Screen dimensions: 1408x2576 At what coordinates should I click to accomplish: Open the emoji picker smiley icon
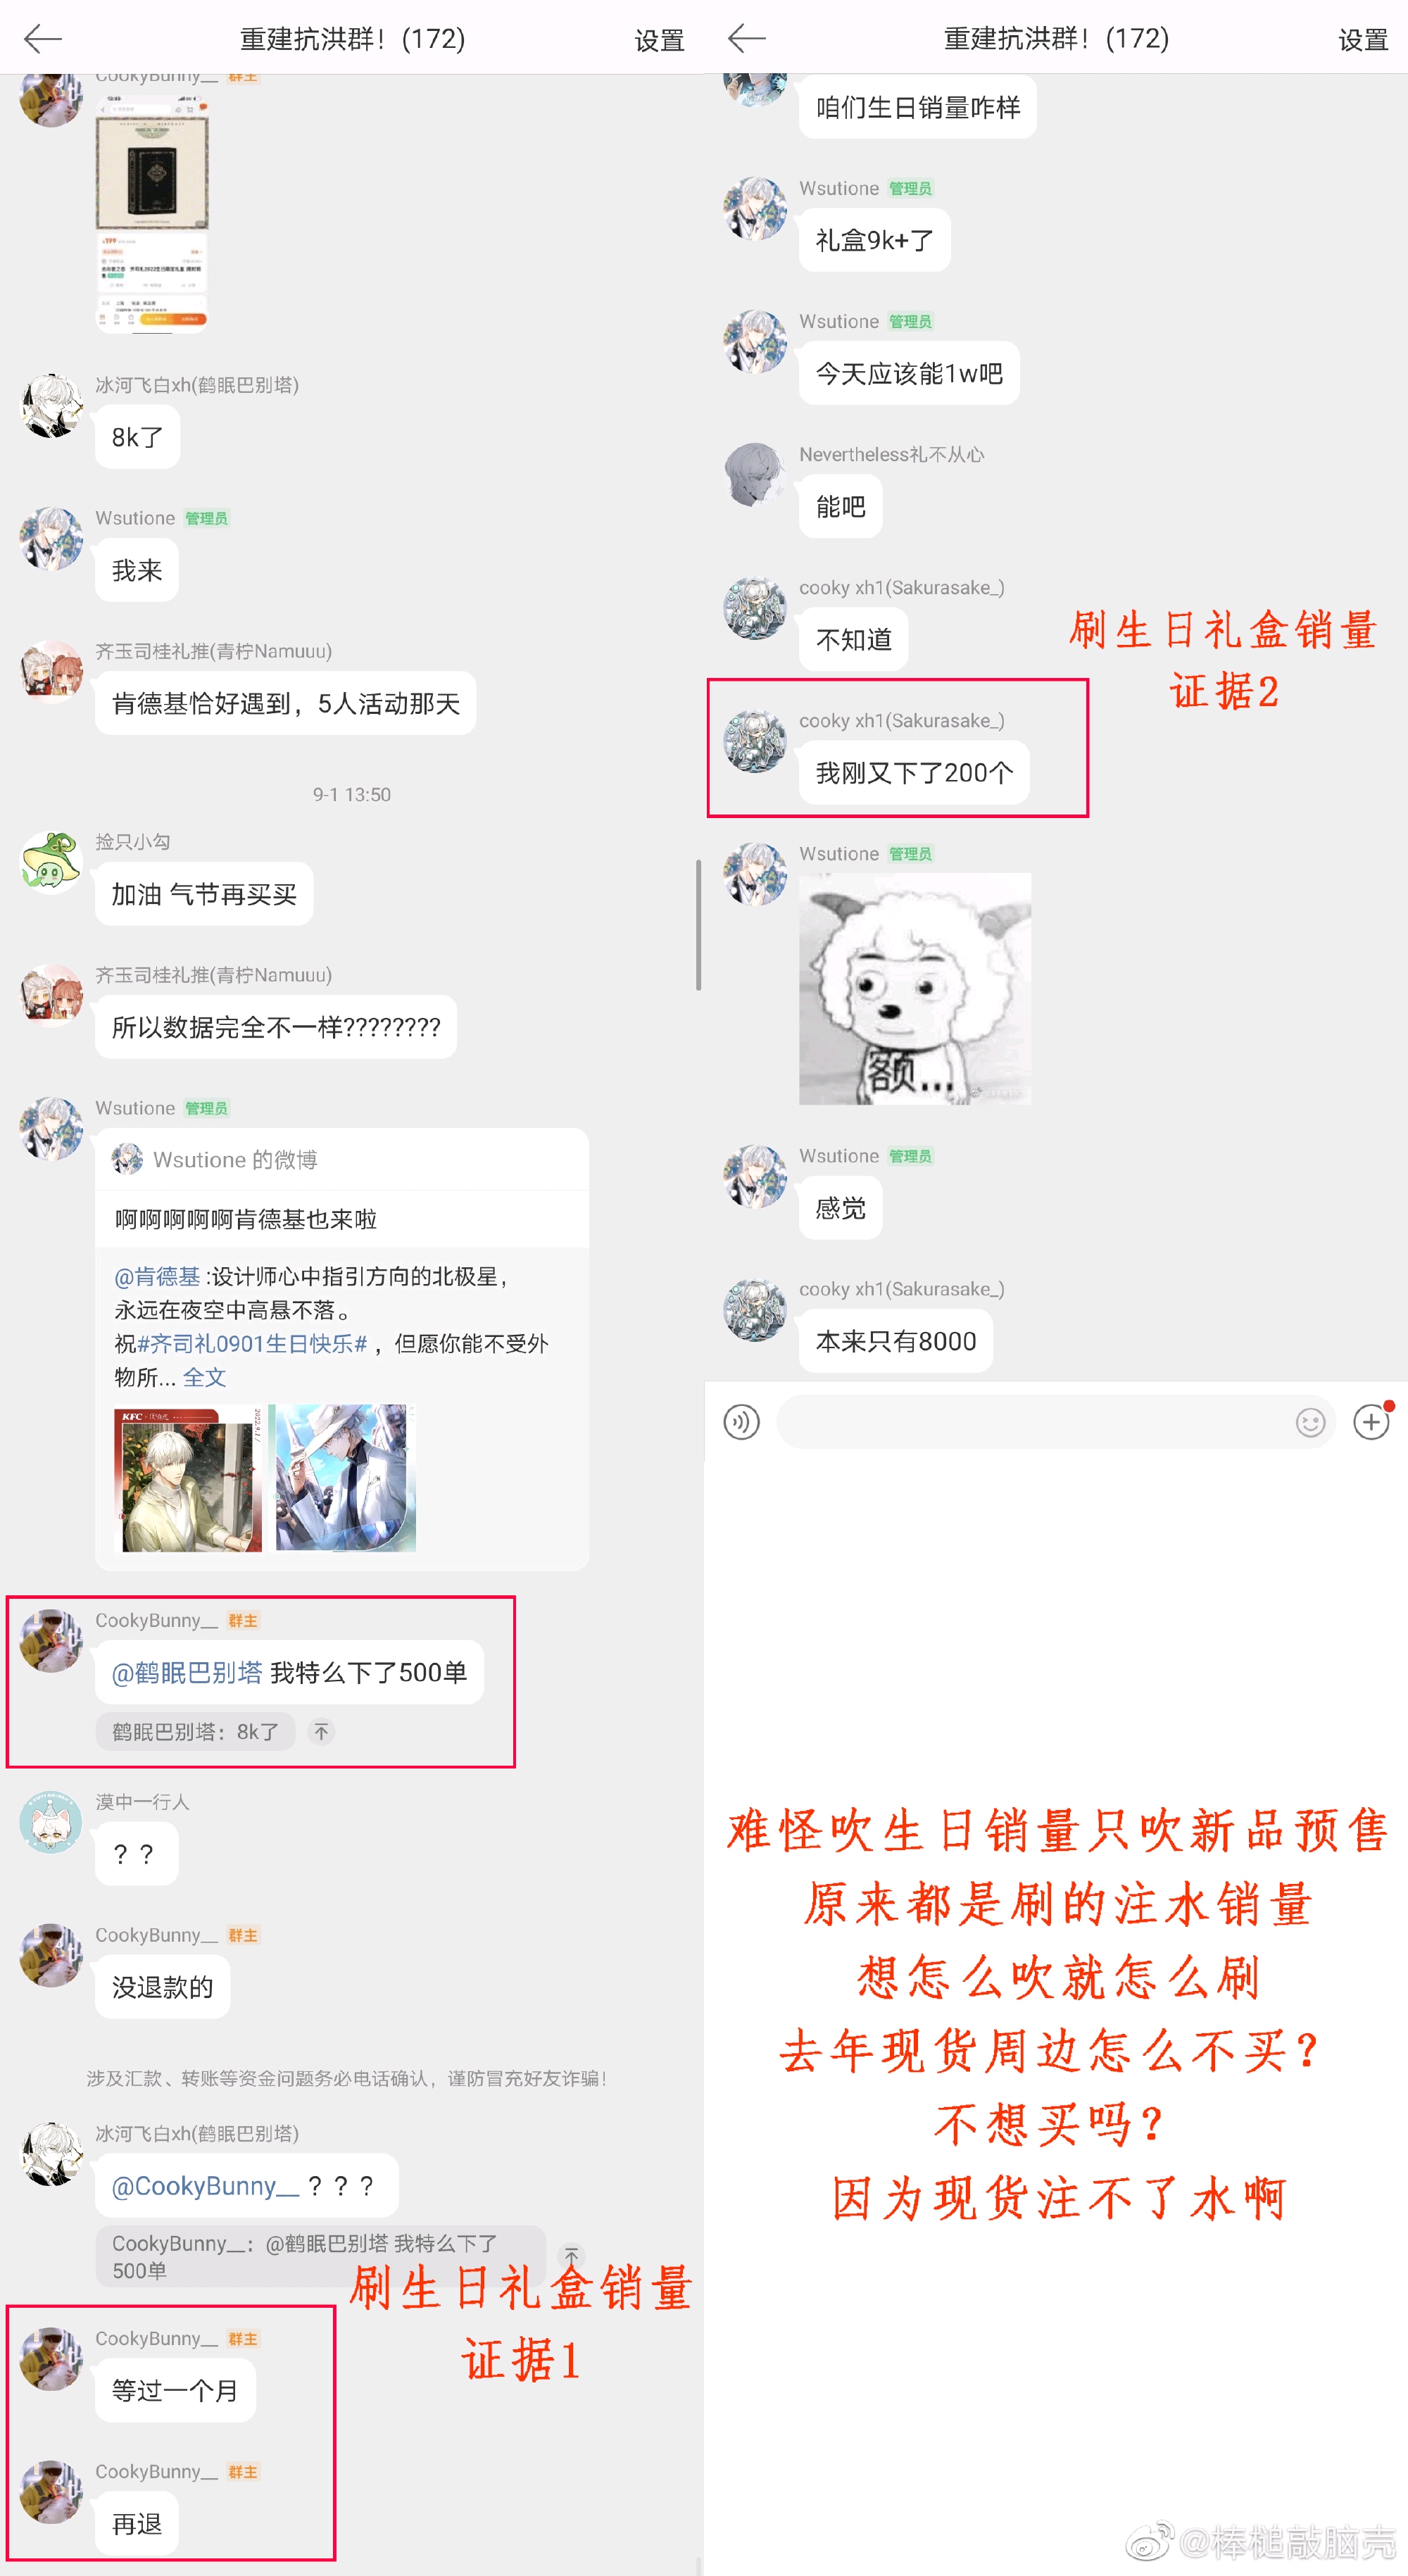click(1310, 1421)
